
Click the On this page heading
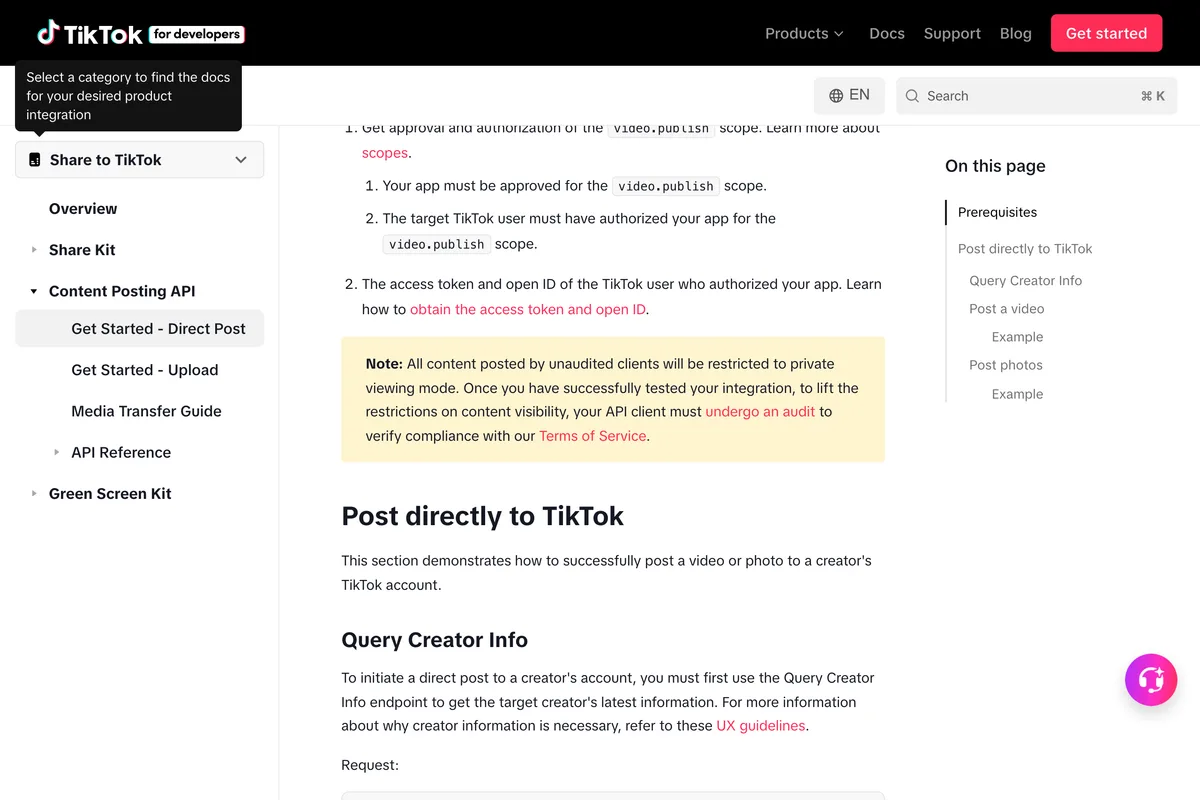click(x=995, y=166)
